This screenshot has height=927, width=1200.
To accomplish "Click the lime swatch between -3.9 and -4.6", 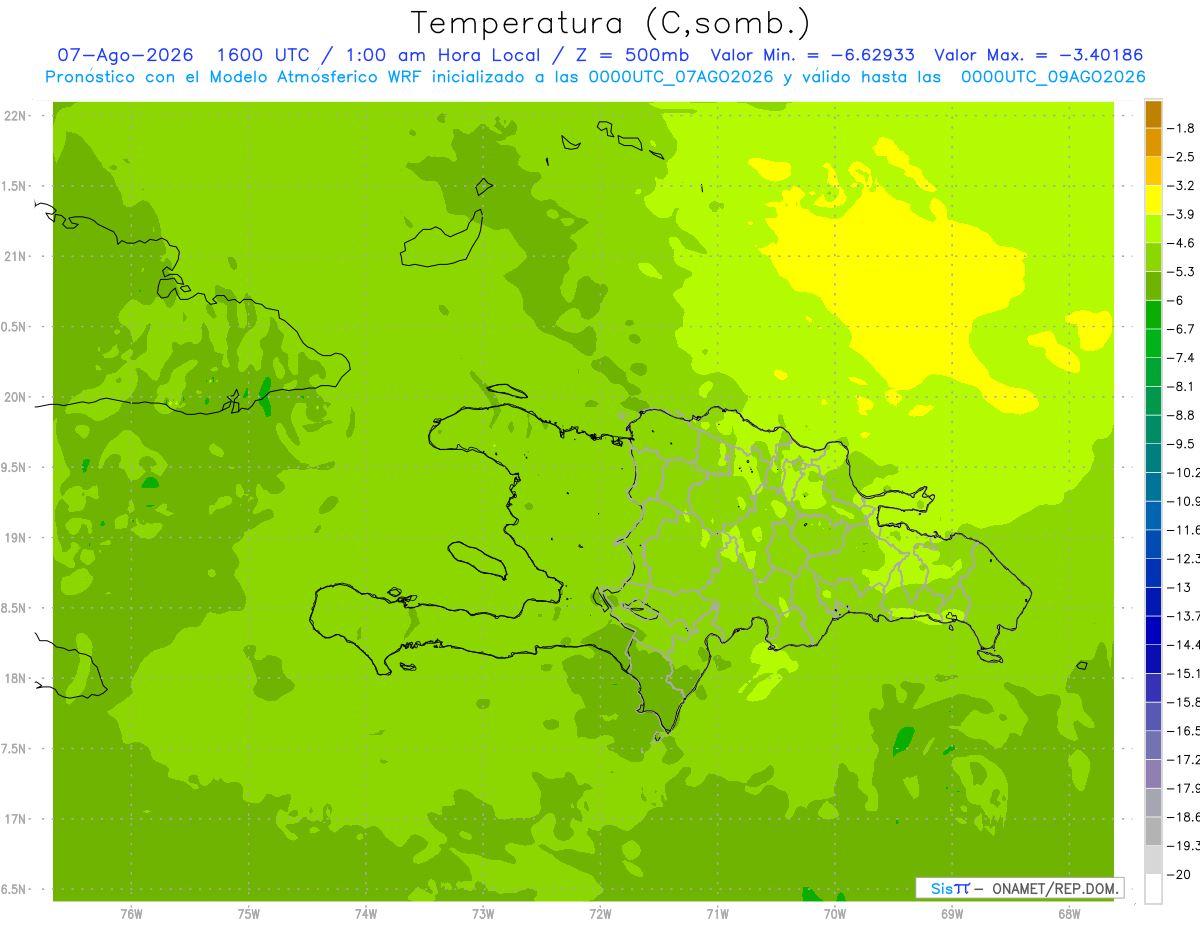I will click(x=1153, y=228).
